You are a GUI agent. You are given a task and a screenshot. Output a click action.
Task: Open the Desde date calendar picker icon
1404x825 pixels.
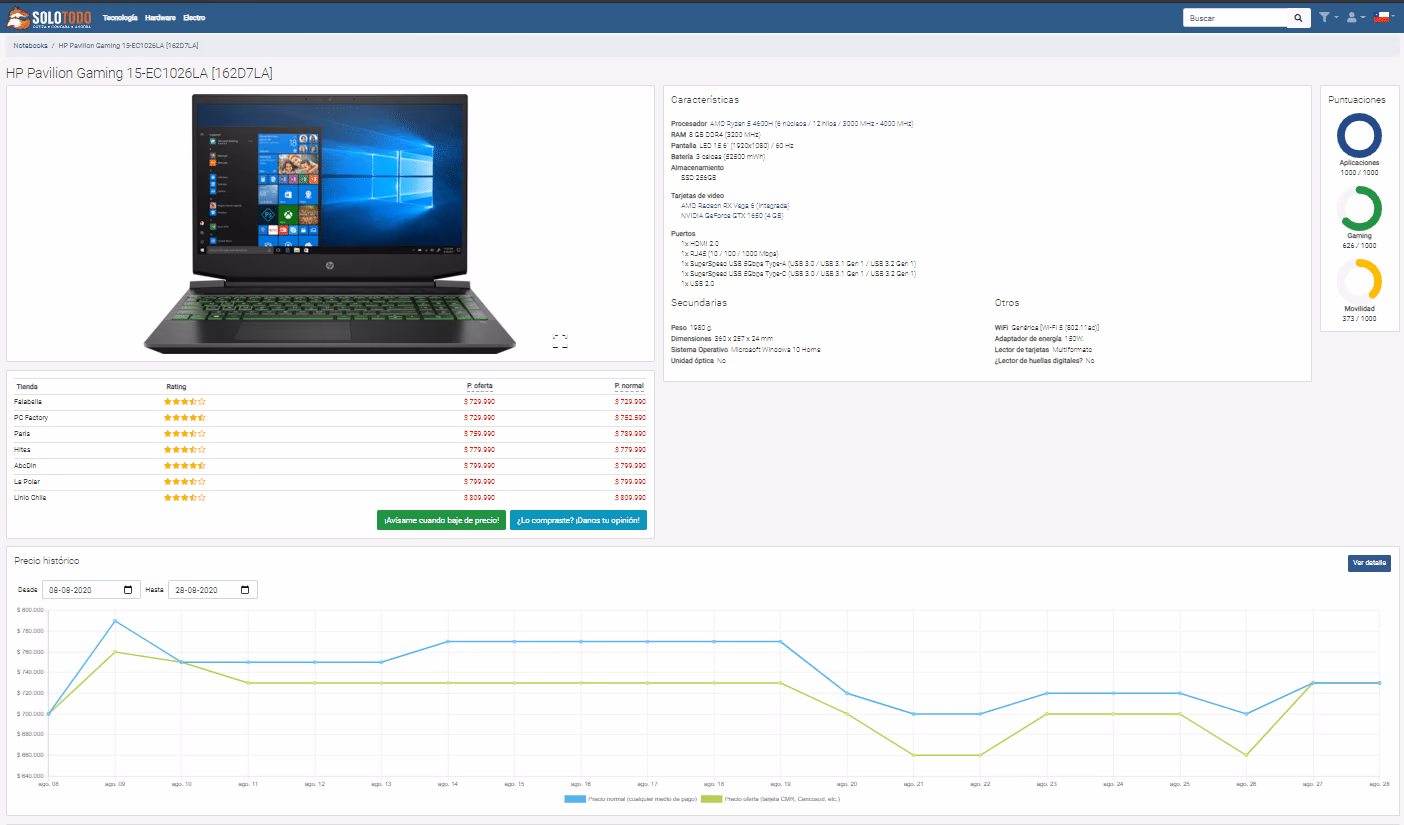point(128,590)
